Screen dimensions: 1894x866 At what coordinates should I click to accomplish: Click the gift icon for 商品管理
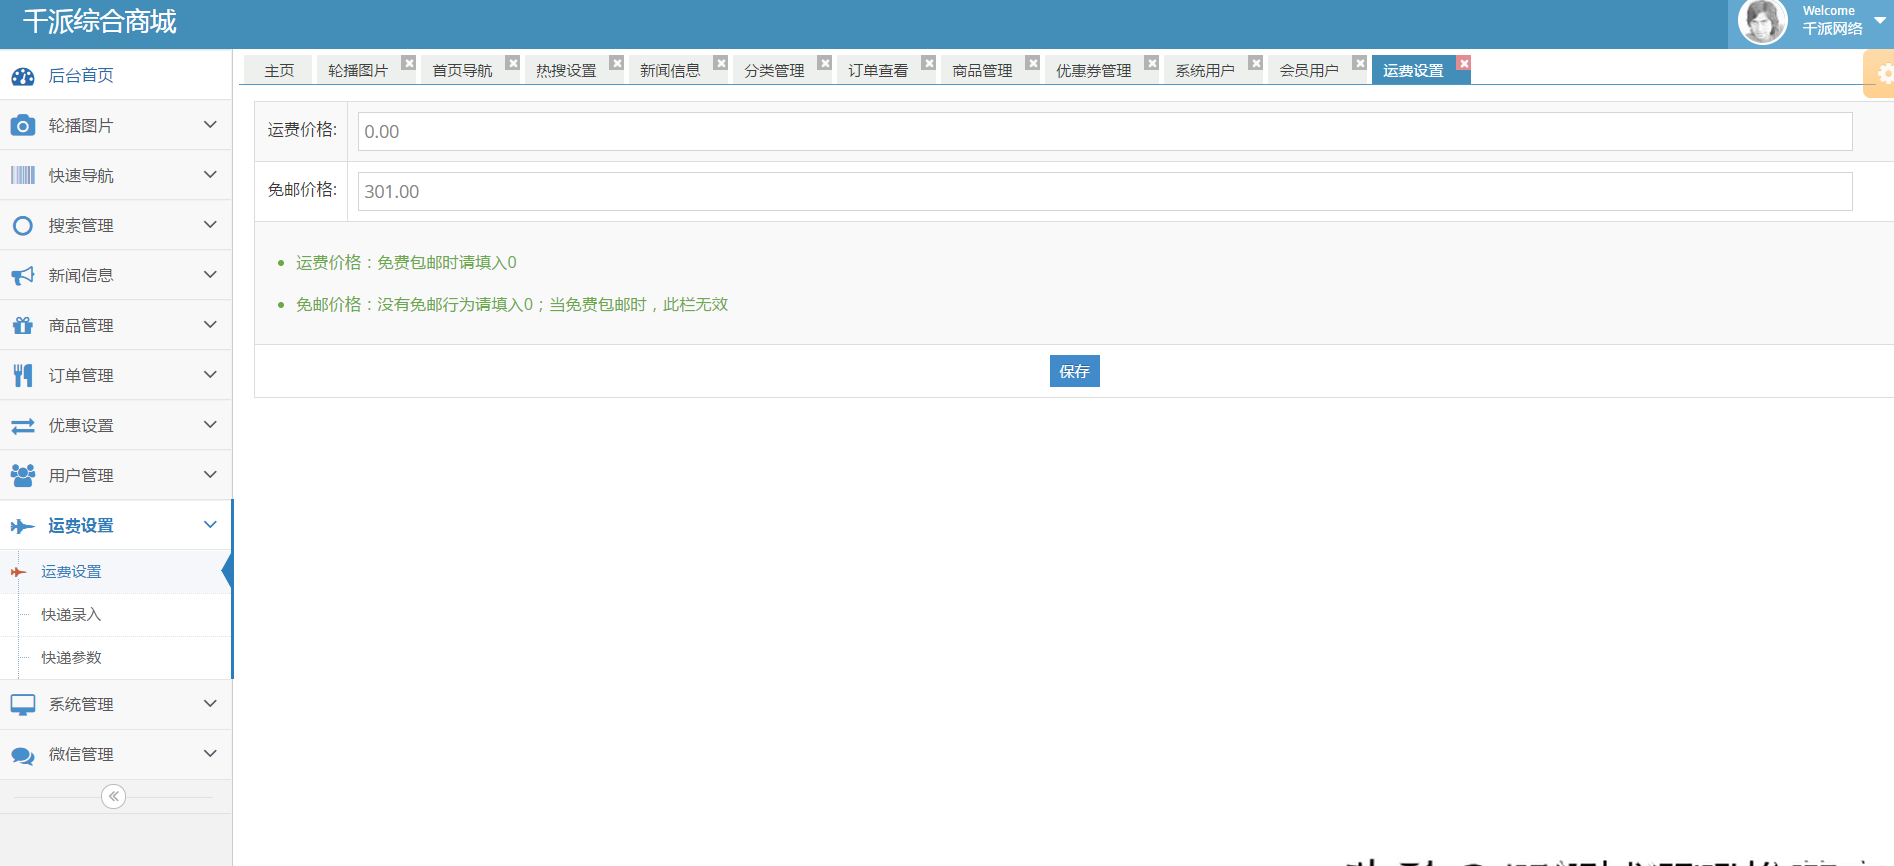click(22, 325)
